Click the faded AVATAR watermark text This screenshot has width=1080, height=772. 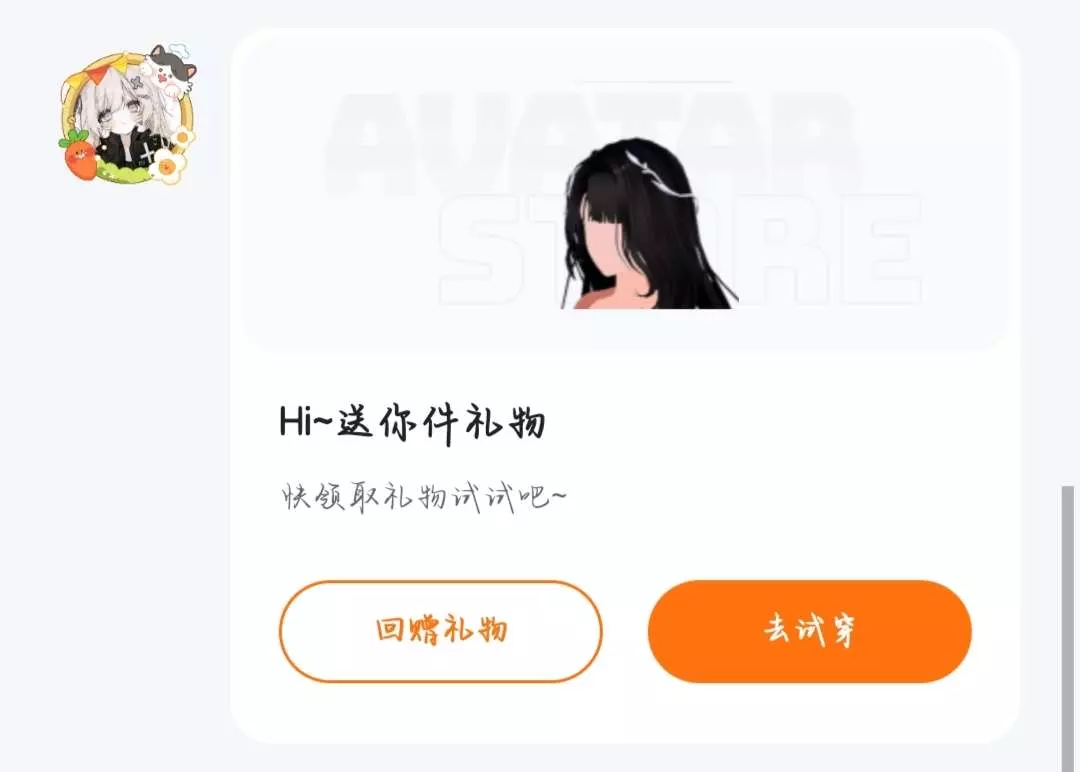tap(592, 143)
